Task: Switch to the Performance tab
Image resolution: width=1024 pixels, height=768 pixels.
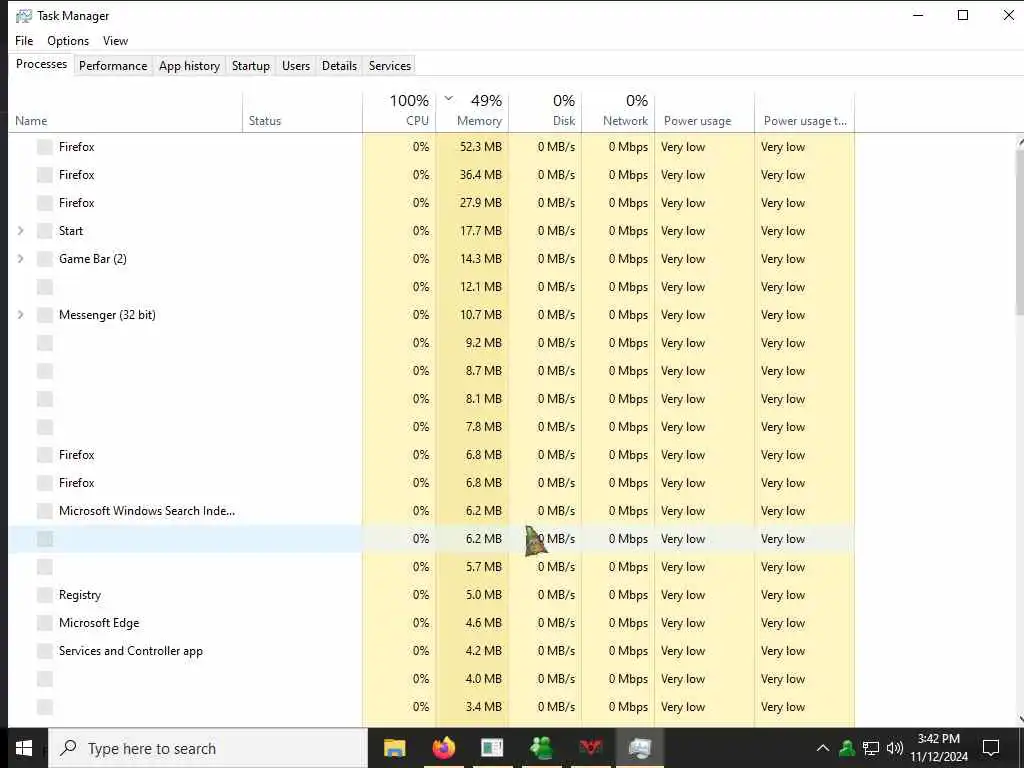Action: (113, 66)
